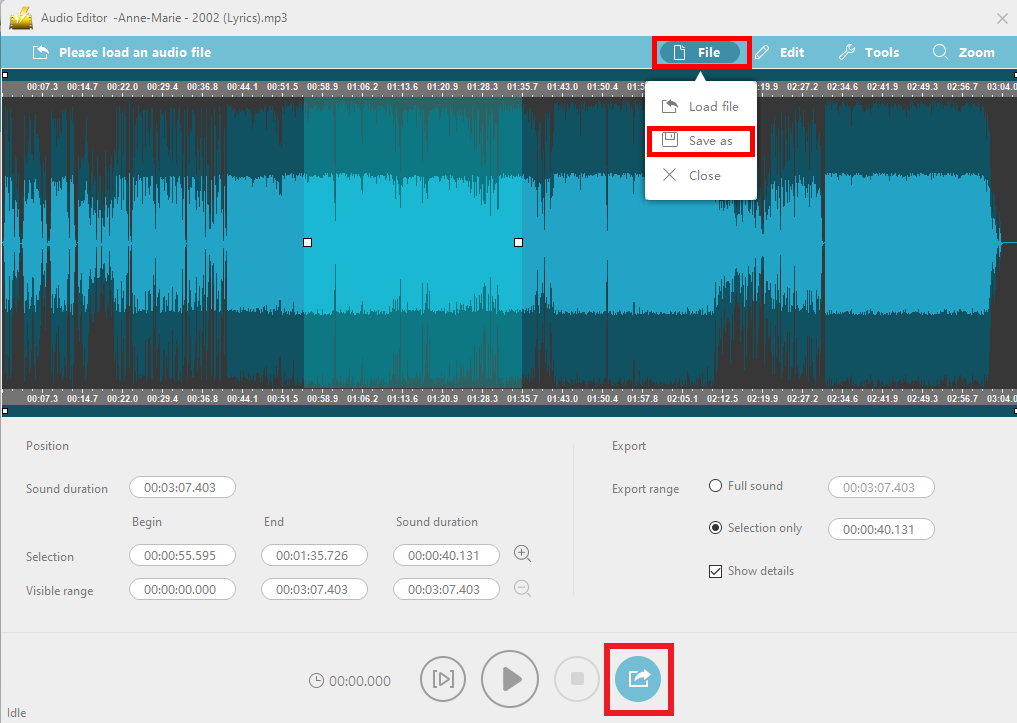Image resolution: width=1017 pixels, height=723 pixels.
Task: Click the Export section heading
Action: point(628,446)
